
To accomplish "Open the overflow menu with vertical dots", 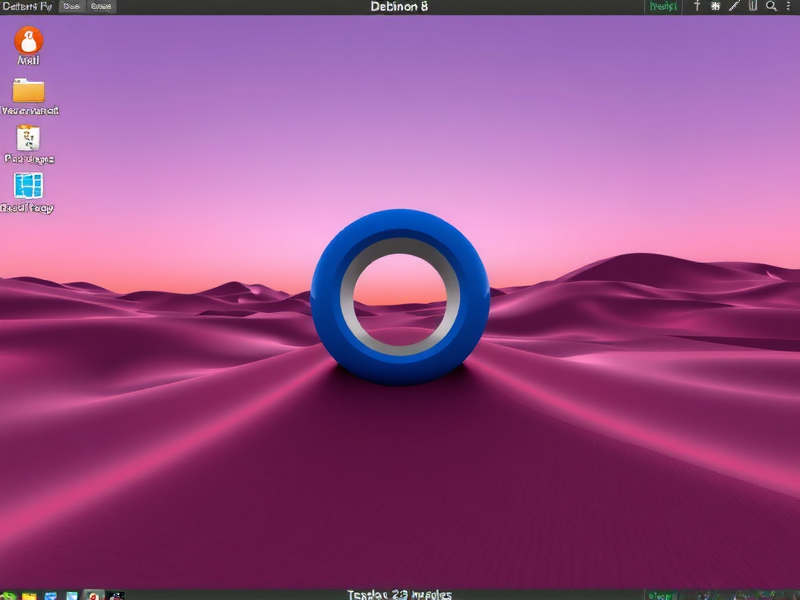I will tap(790, 7).
